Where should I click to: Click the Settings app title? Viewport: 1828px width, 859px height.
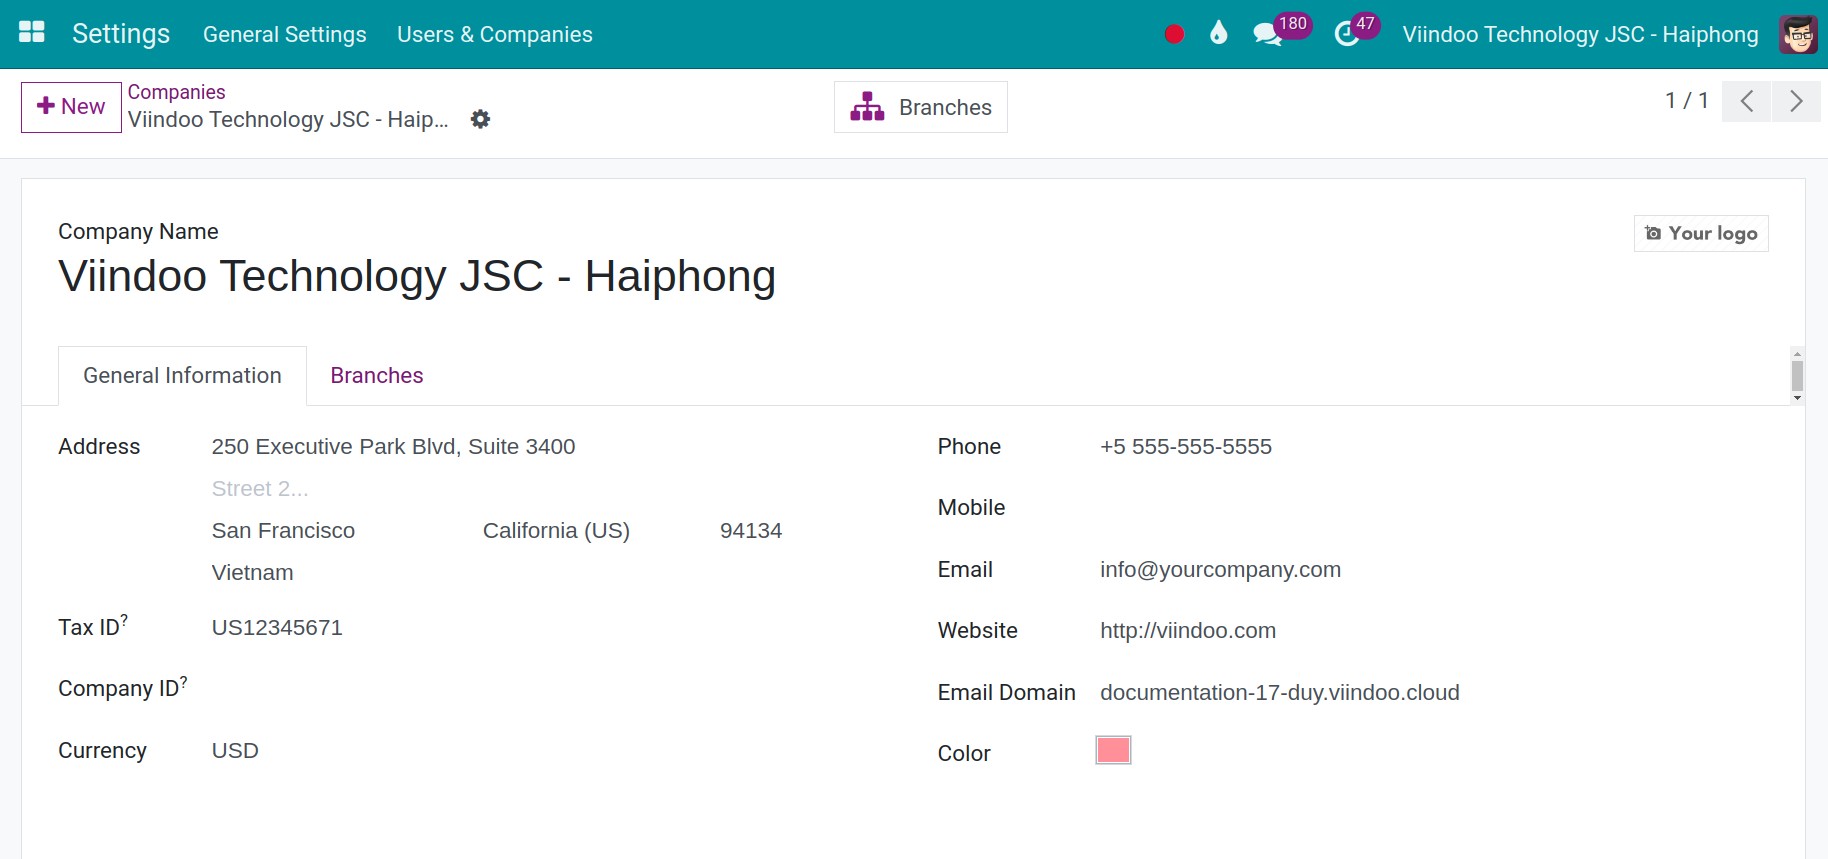pos(121,34)
